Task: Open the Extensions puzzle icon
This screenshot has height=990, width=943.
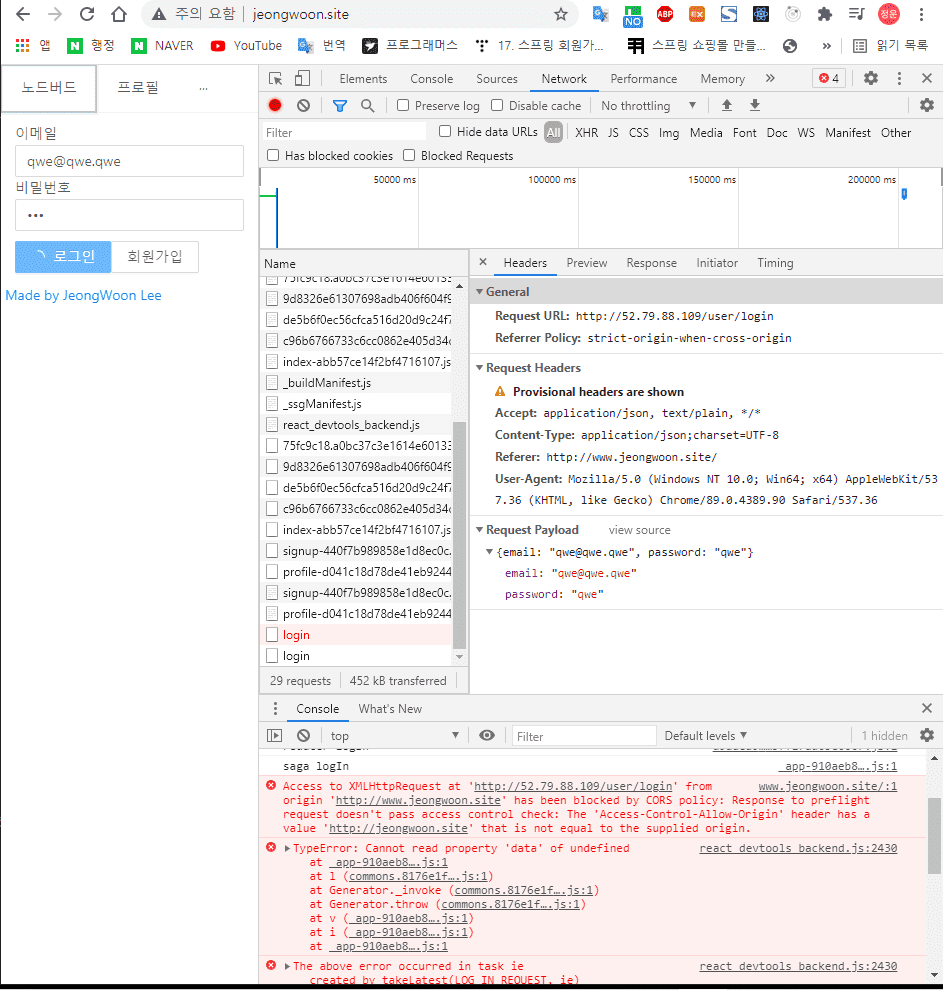Action: point(824,14)
